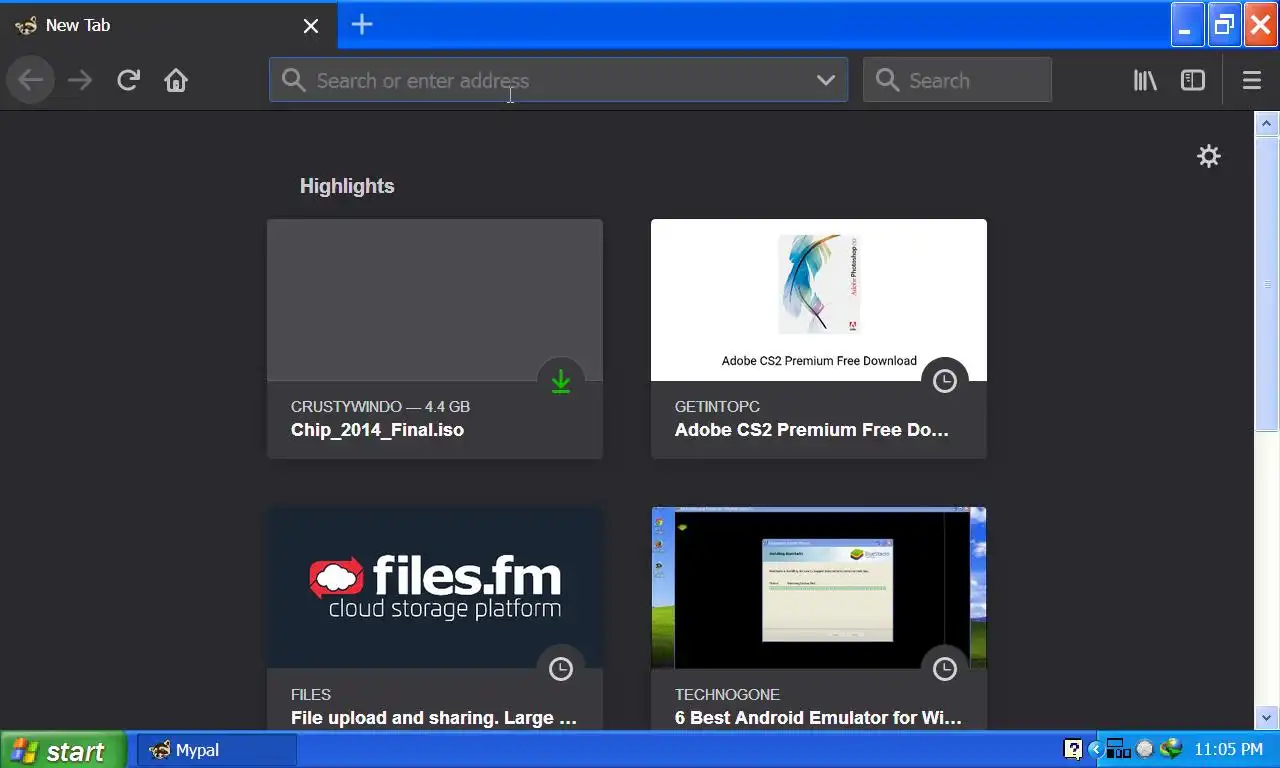The height and width of the screenshot is (768, 1280).
Task: Click the CRUSTYWINDO — 4.4 GB label
Action: [380, 407]
